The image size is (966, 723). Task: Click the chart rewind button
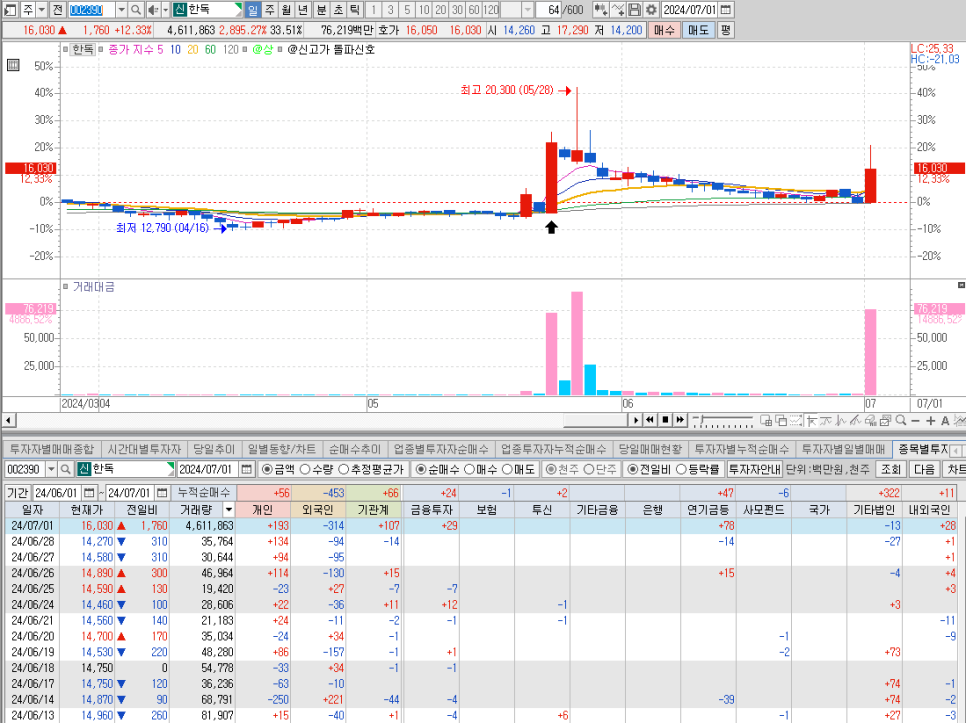650,420
